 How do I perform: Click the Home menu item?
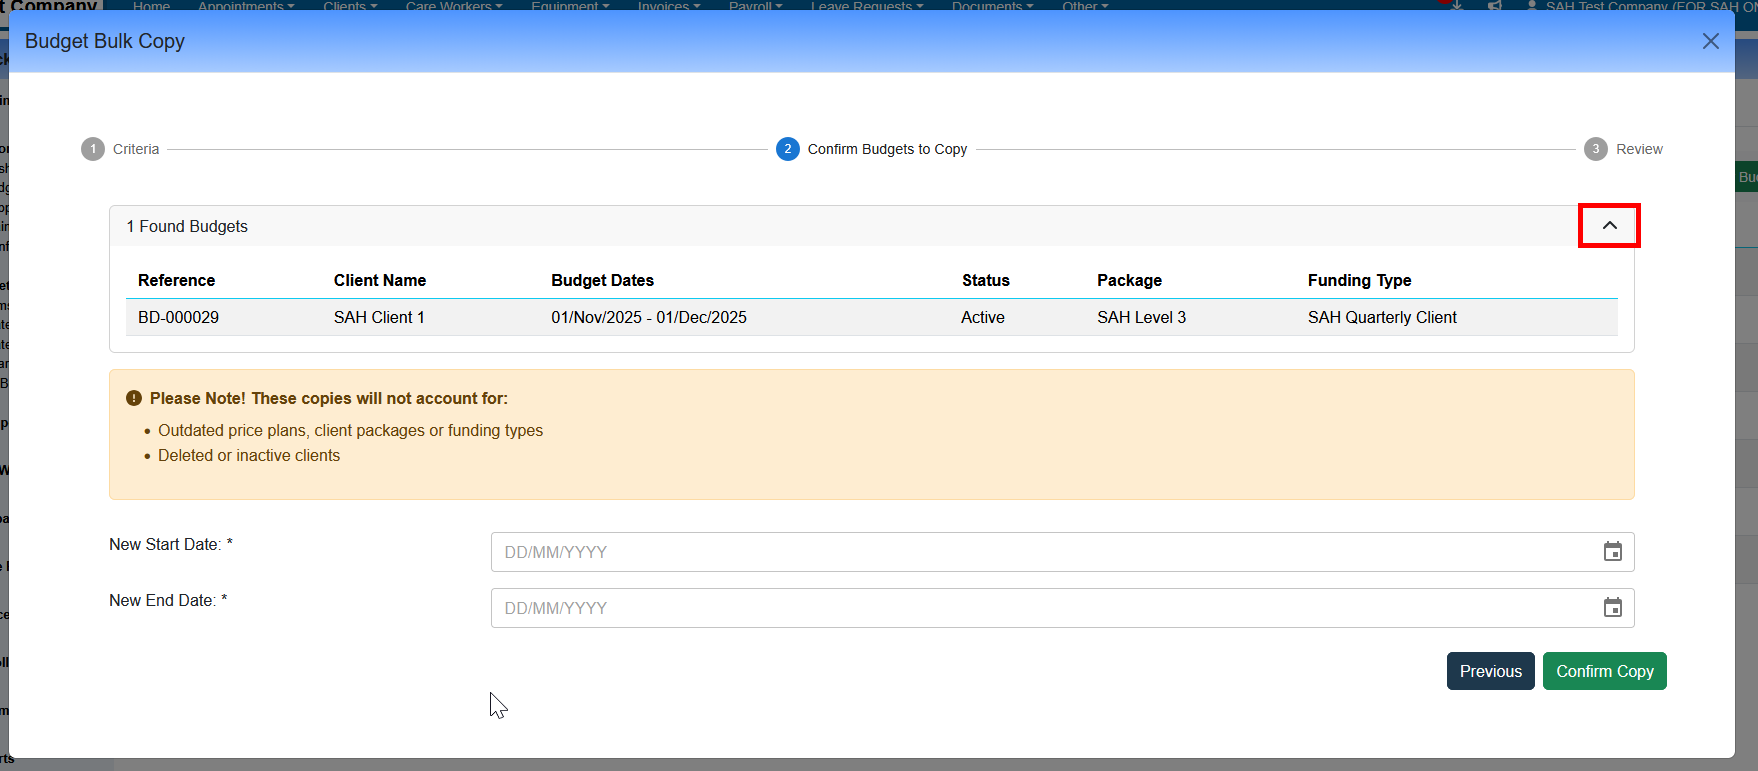click(x=151, y=6)
